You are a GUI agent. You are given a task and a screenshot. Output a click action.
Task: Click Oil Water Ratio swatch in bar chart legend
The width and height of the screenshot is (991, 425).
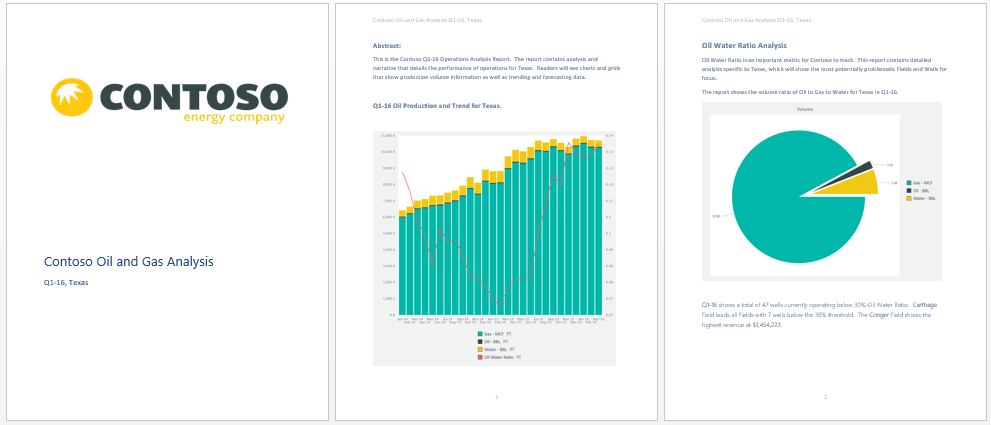480,357
